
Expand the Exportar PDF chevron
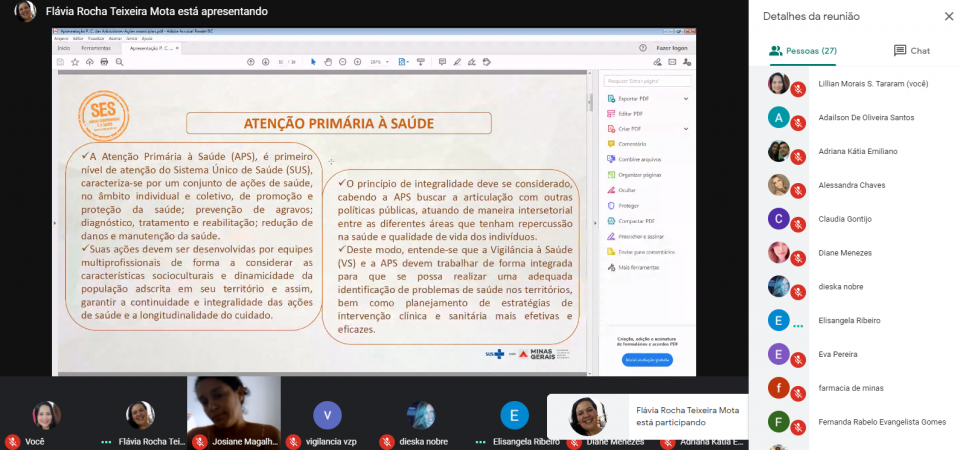[x=686, y=99]
